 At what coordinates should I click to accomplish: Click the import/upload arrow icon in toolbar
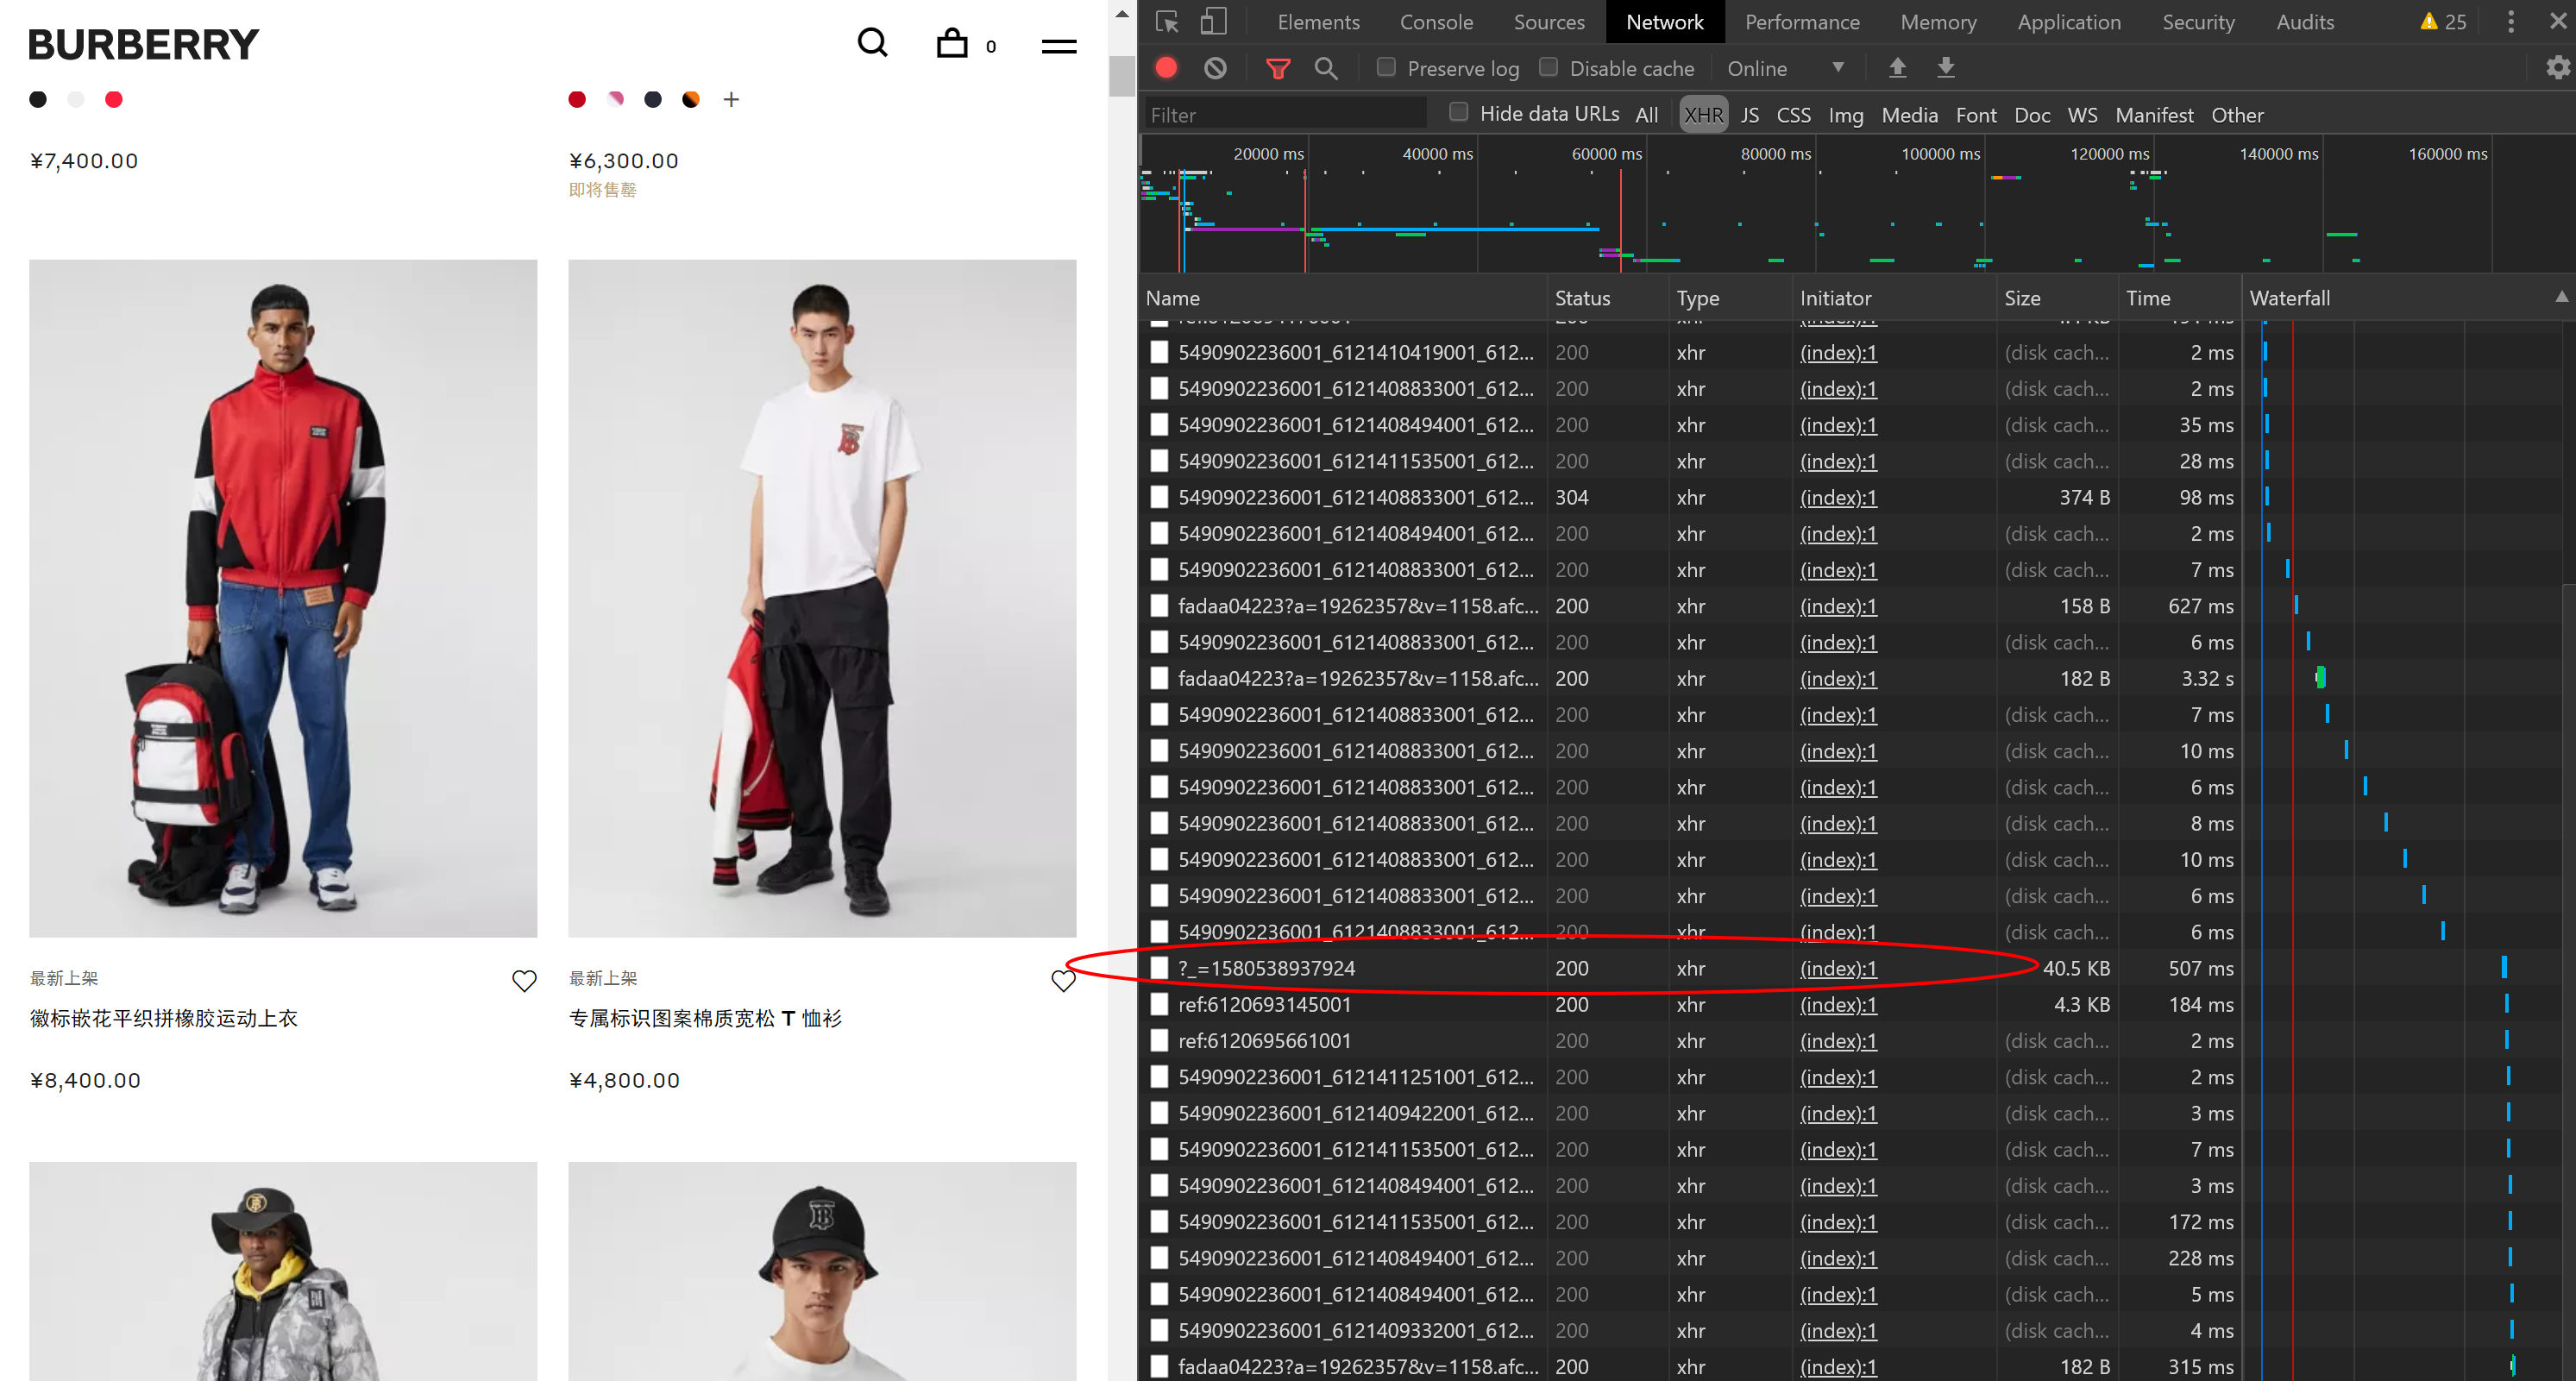1896,68
